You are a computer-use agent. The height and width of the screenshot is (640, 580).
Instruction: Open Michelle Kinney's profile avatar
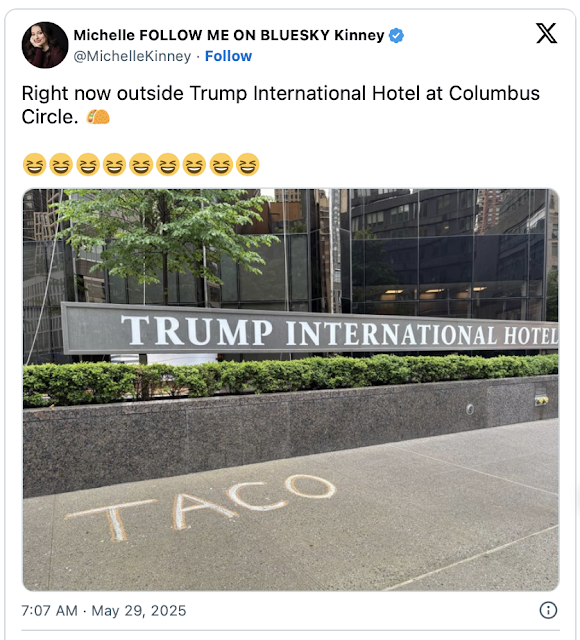(45, 45)
